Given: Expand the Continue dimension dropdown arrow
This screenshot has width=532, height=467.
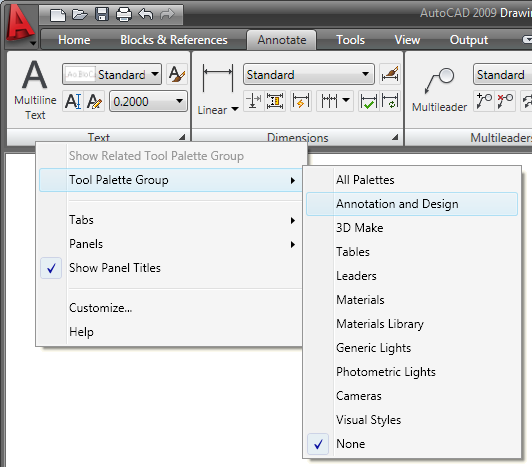Looking at the screenshot, I should [346, 100].
